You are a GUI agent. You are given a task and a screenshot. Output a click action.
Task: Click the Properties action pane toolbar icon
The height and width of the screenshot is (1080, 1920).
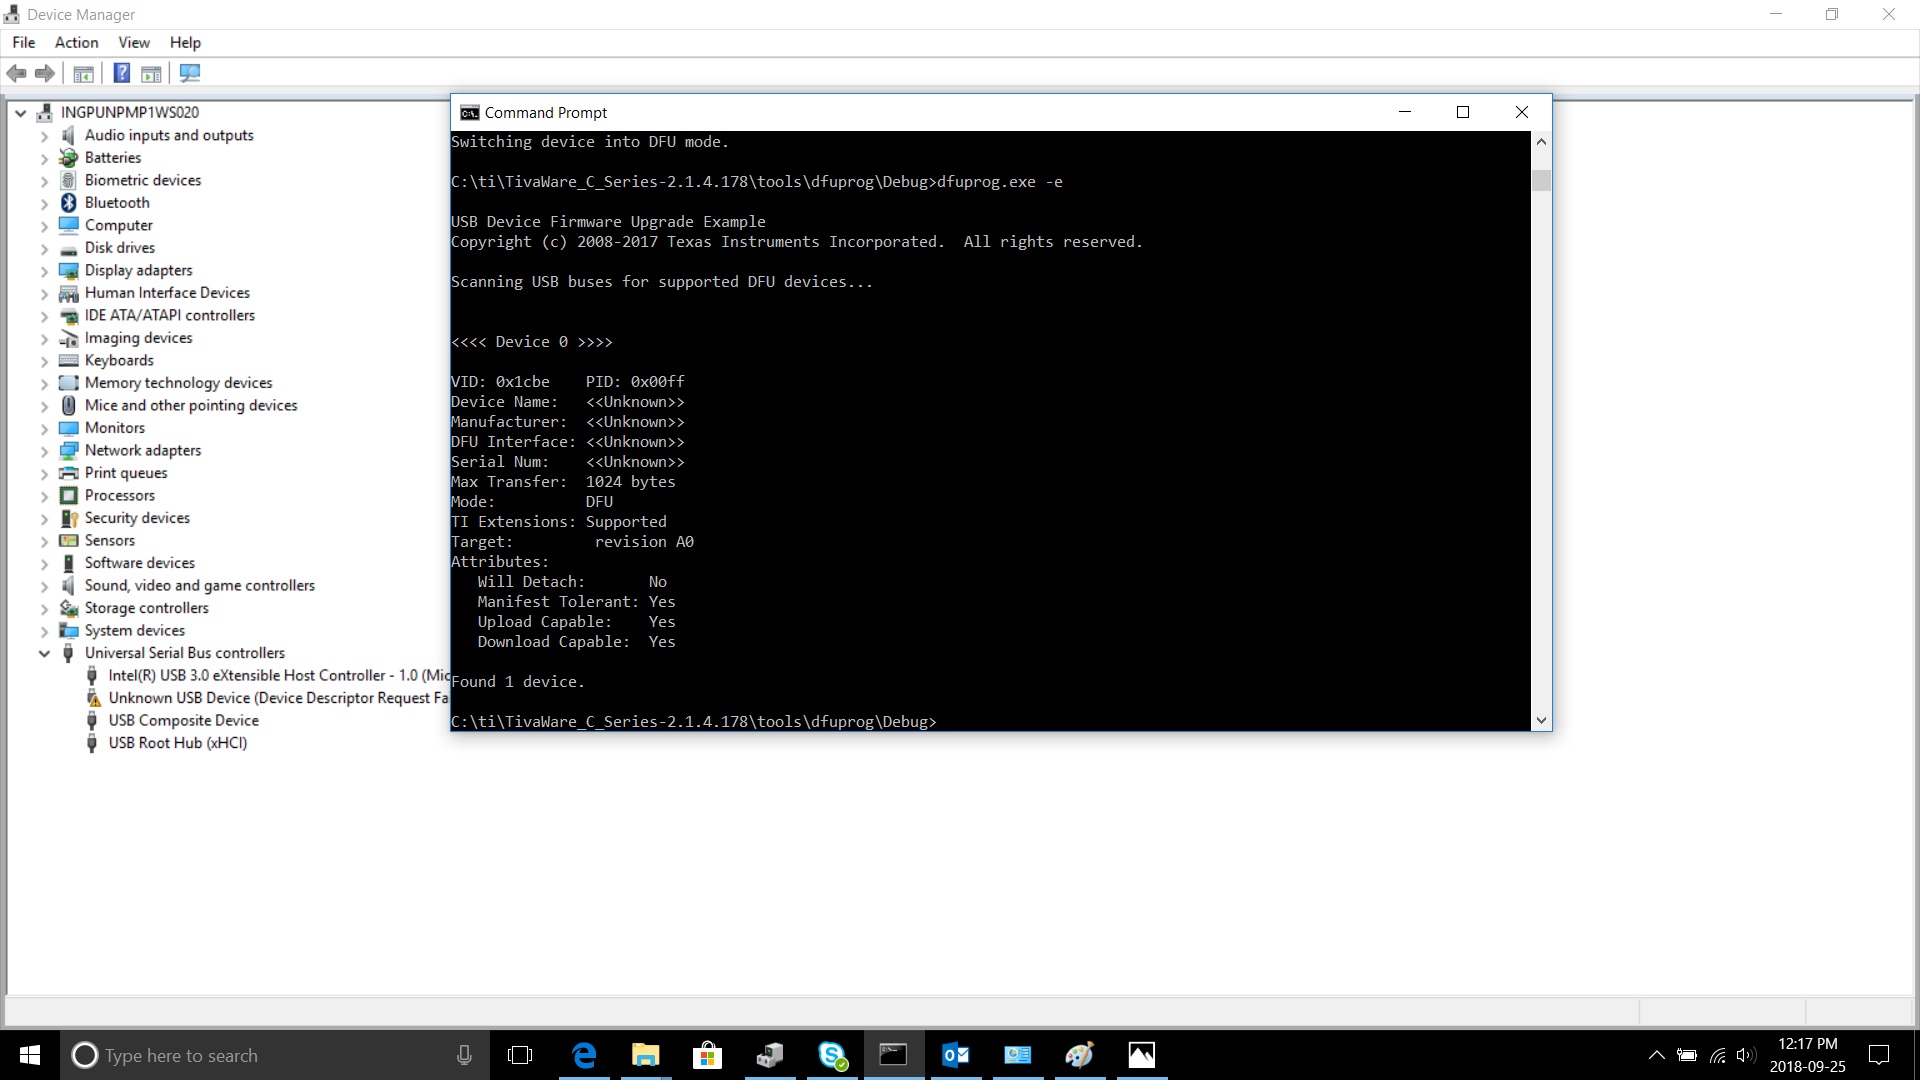click(x=151, y=73)
